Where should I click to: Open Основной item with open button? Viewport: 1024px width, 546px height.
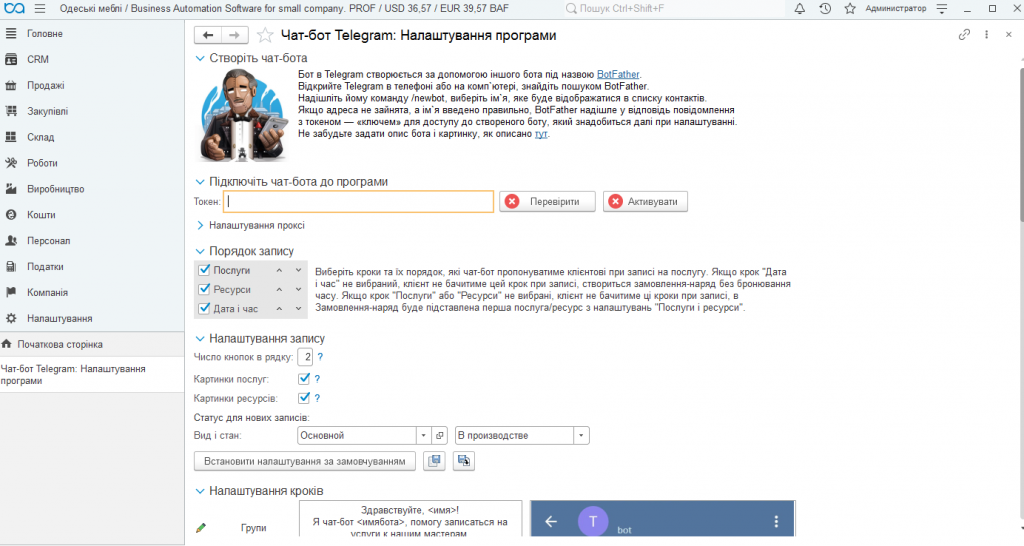click(440, 436)
